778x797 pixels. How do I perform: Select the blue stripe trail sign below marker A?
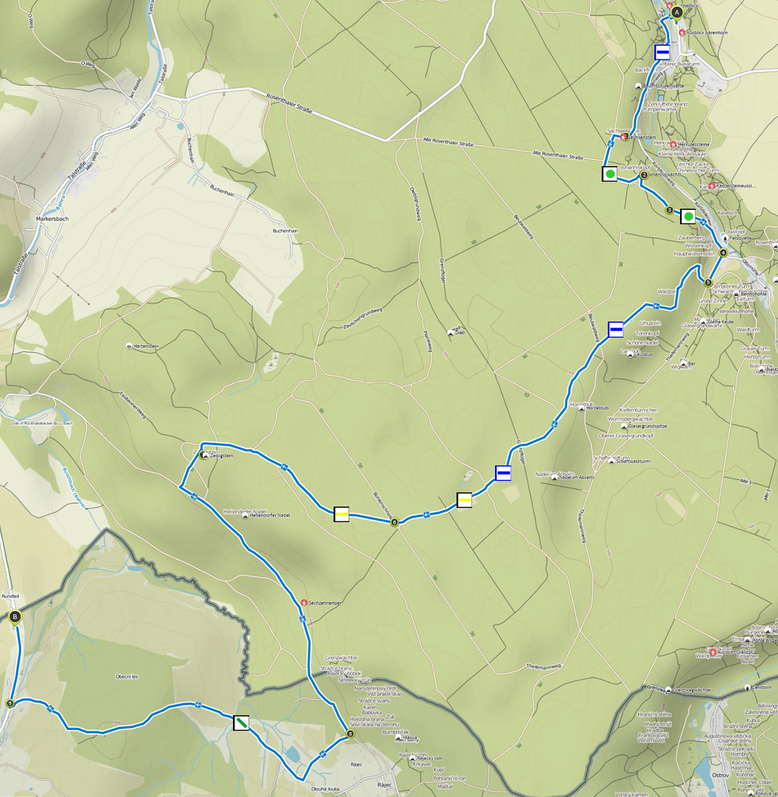[x=662, y=52]
